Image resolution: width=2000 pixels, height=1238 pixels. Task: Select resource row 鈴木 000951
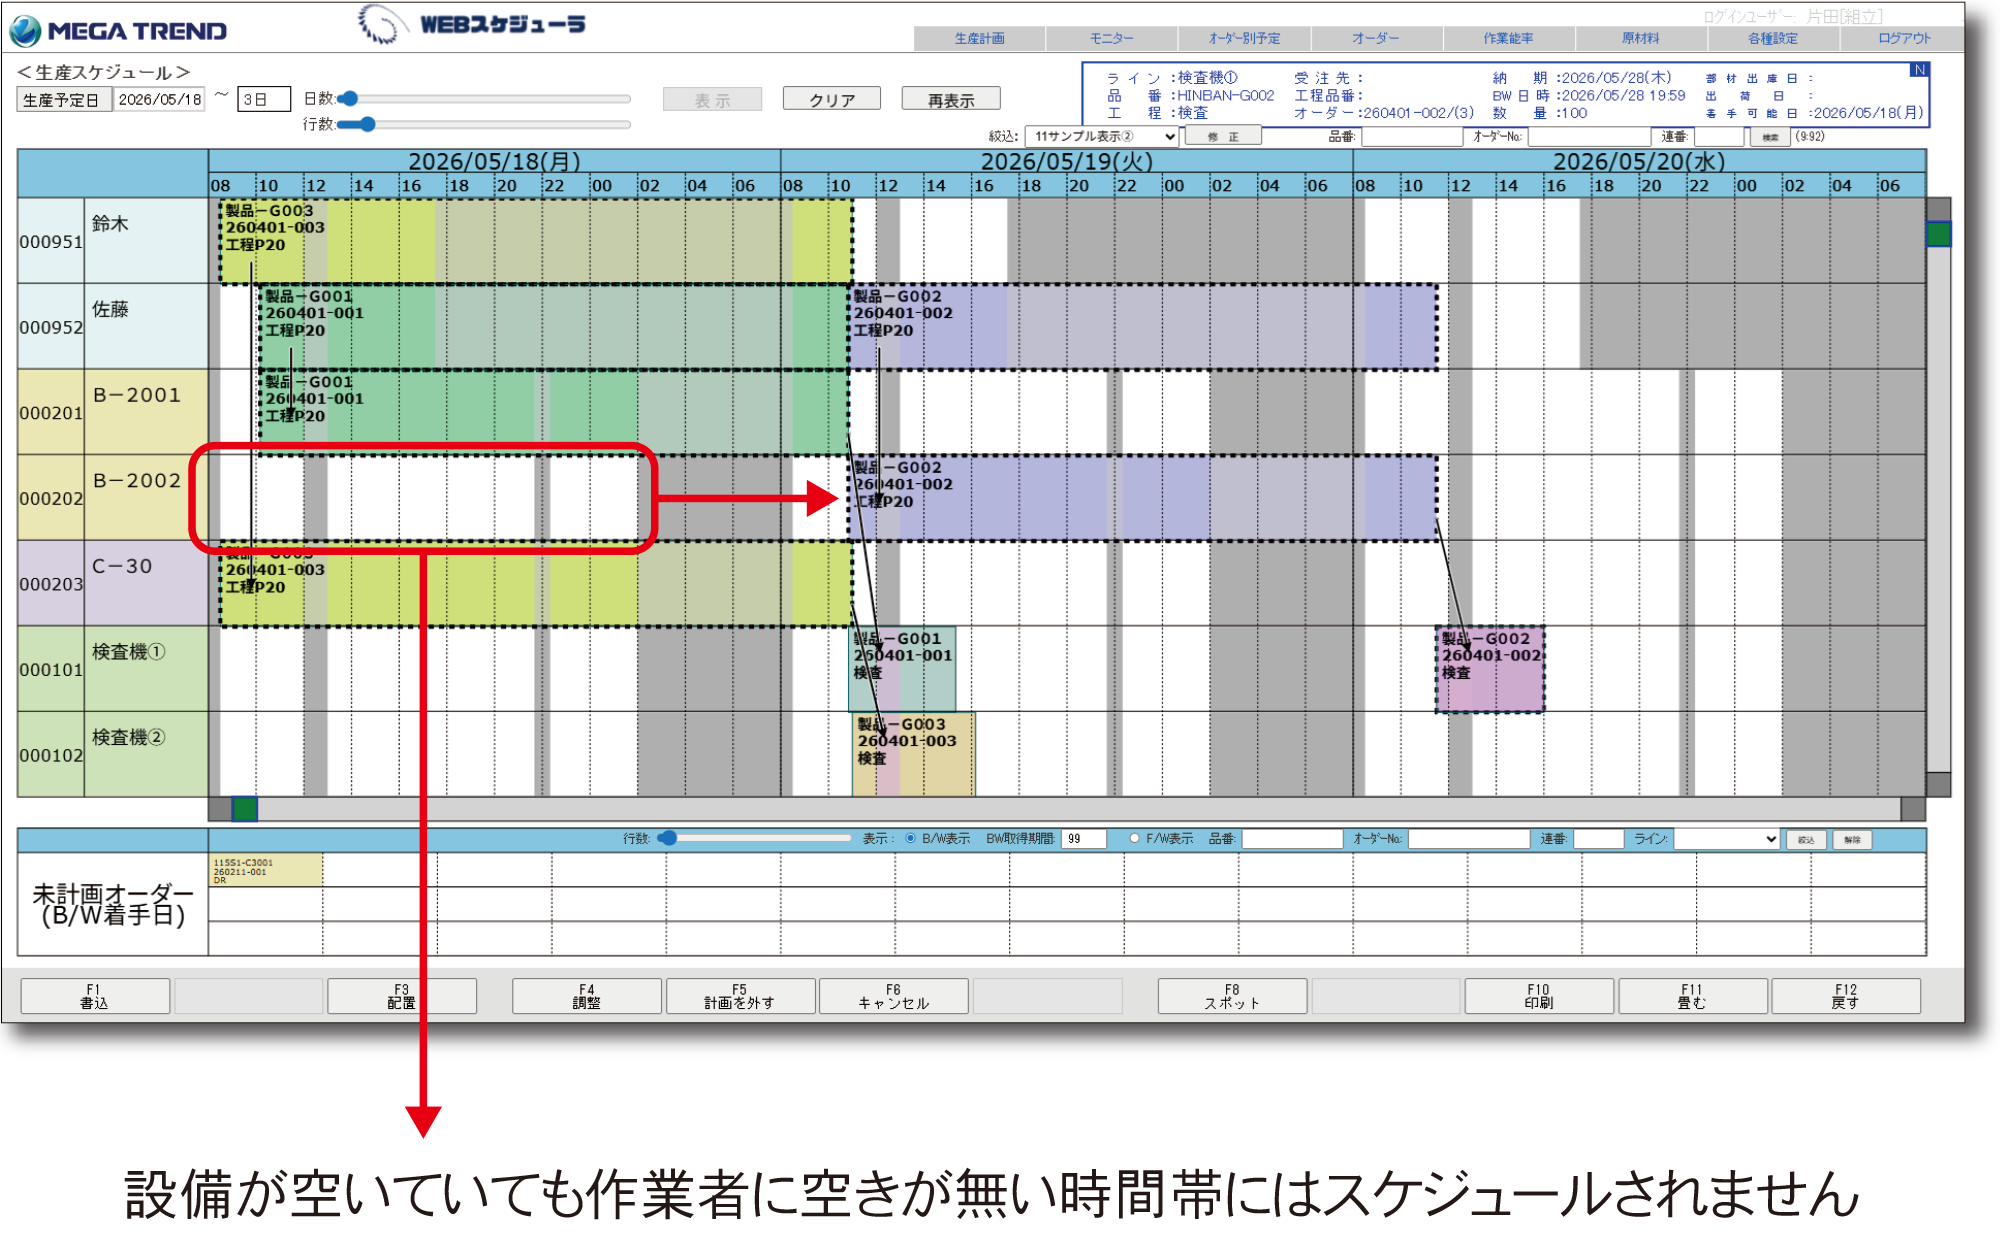113,240
